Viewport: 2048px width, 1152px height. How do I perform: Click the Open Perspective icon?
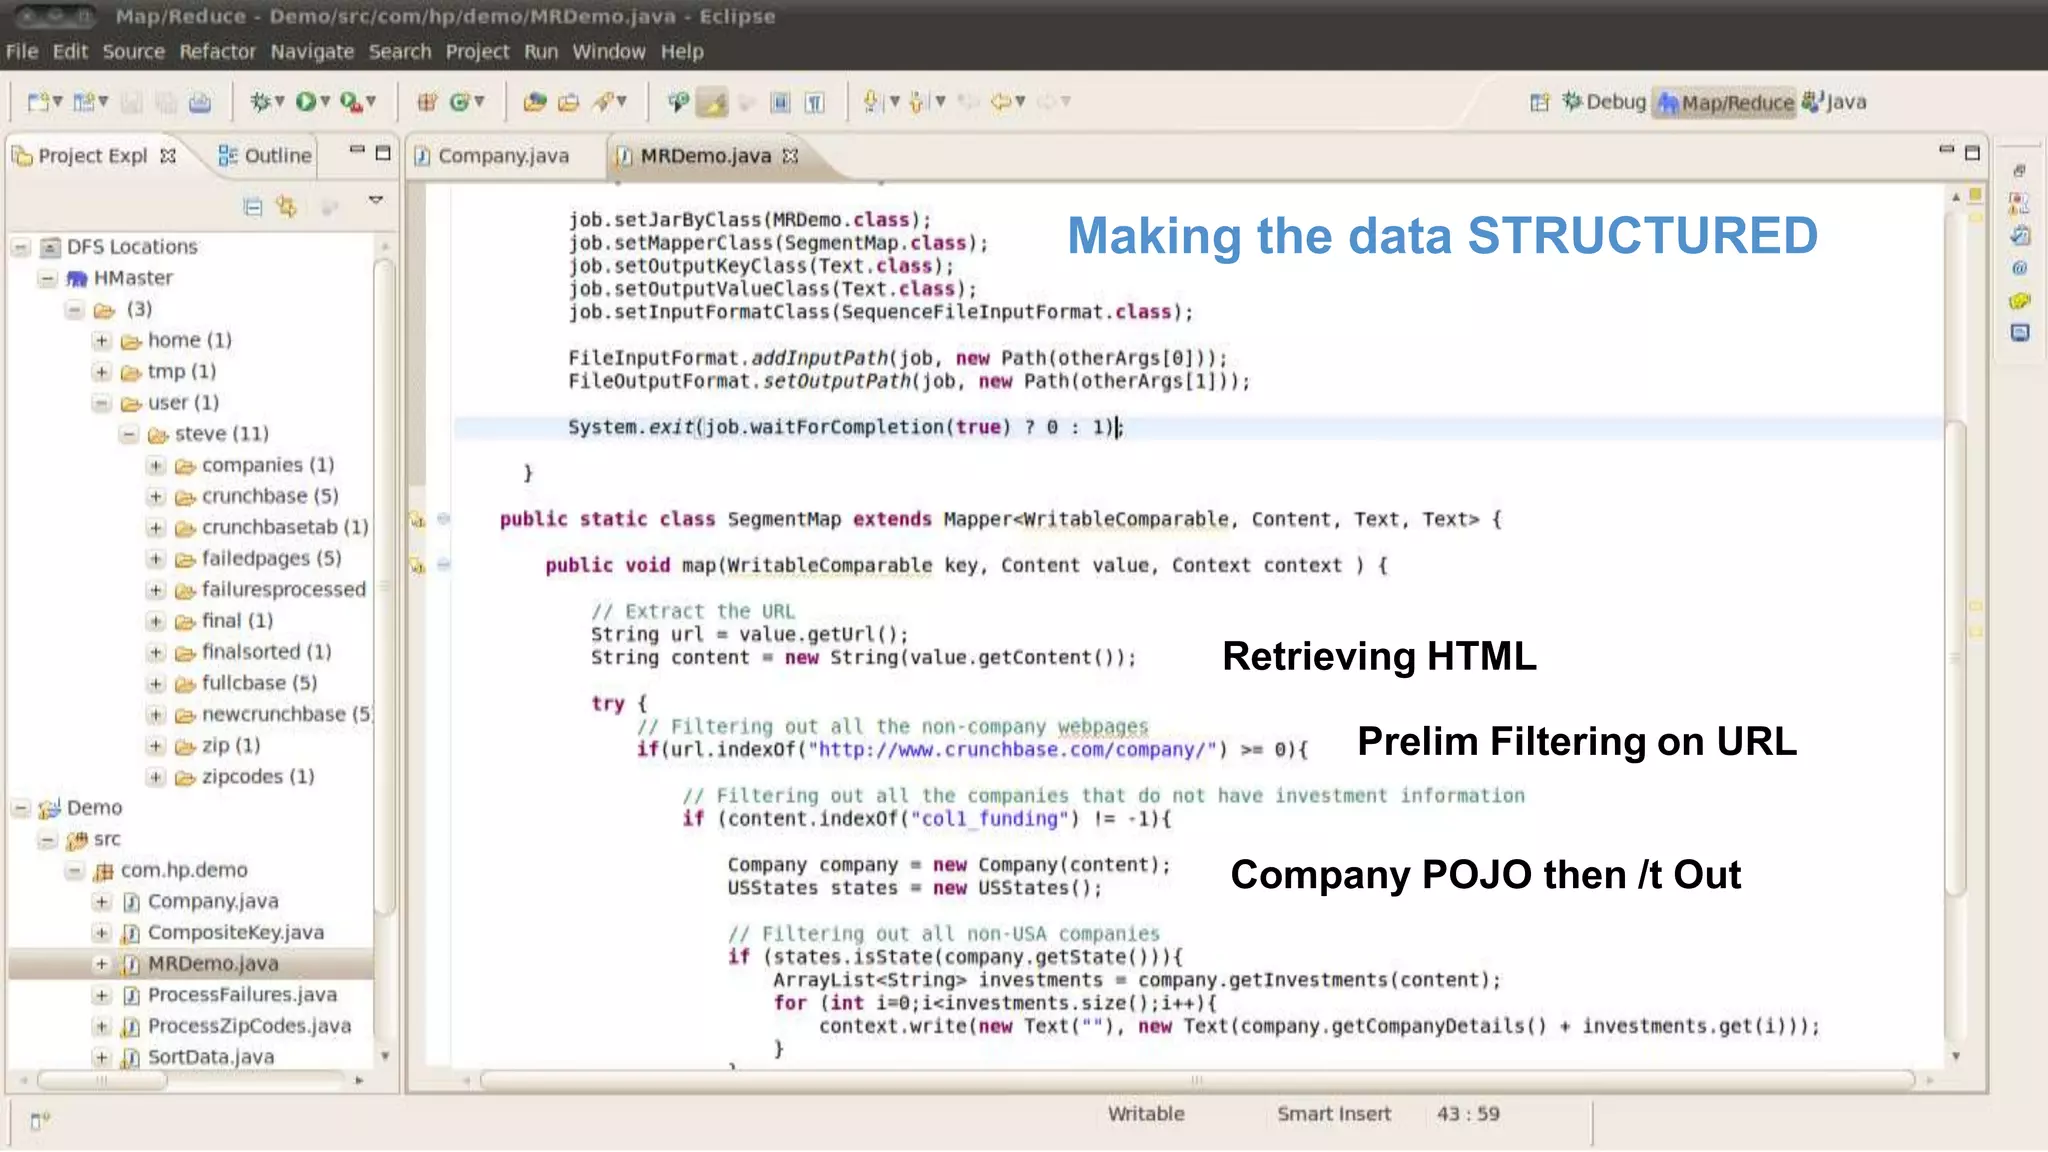click(x=1540, y=102)
